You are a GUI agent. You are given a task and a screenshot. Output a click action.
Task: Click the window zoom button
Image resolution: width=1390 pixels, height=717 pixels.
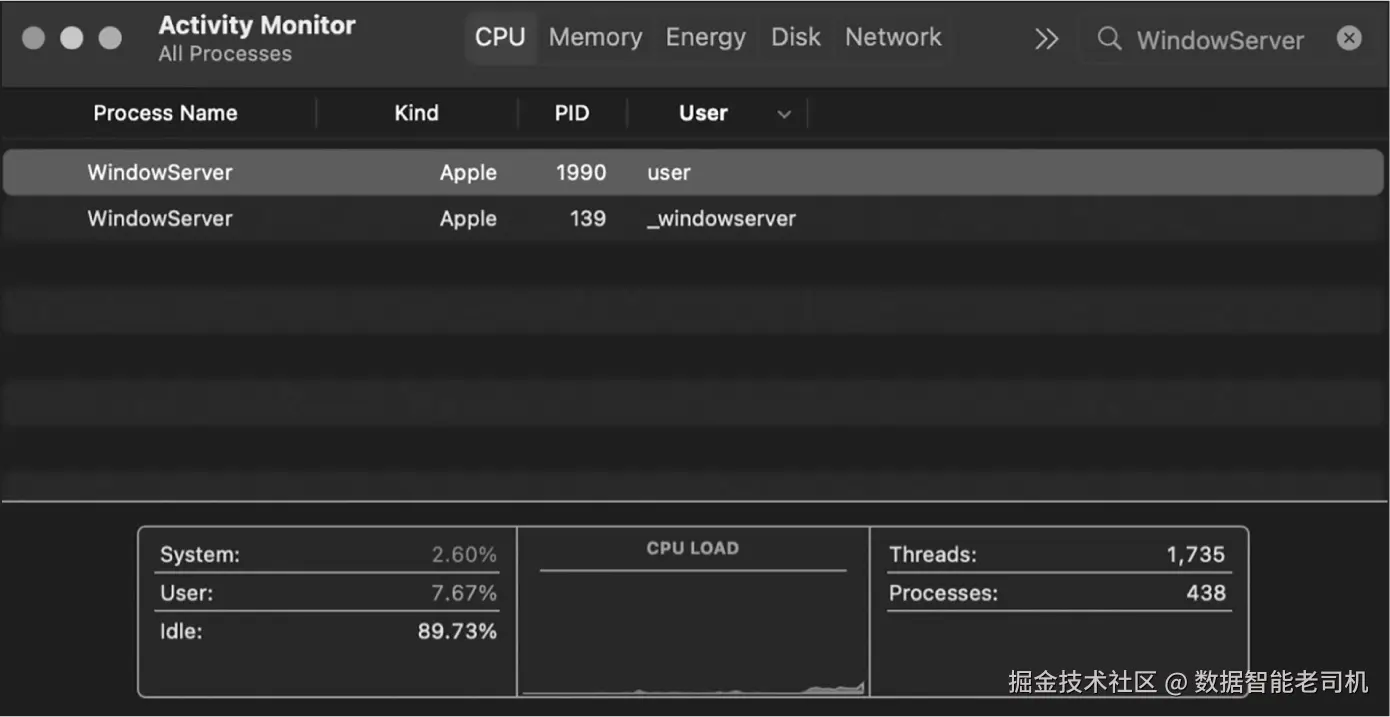point(110,38)
